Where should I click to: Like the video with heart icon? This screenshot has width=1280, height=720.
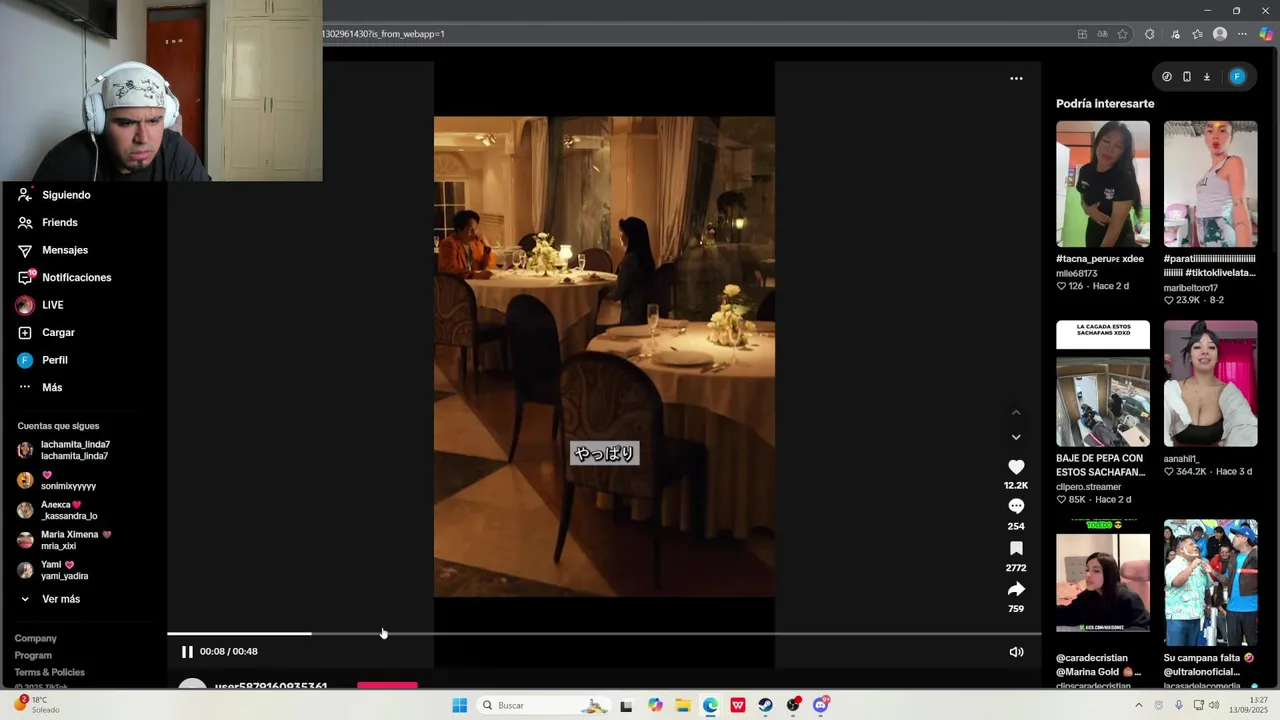[x=1016, y=467]
